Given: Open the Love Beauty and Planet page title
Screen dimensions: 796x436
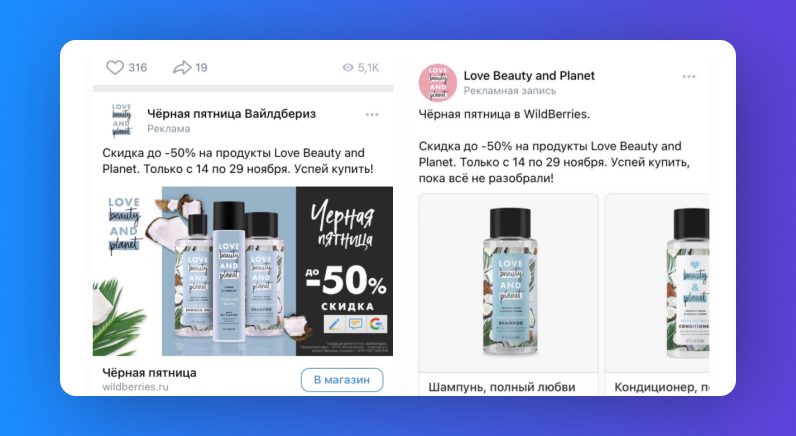Looking at the screenshot, I should 529,76.
